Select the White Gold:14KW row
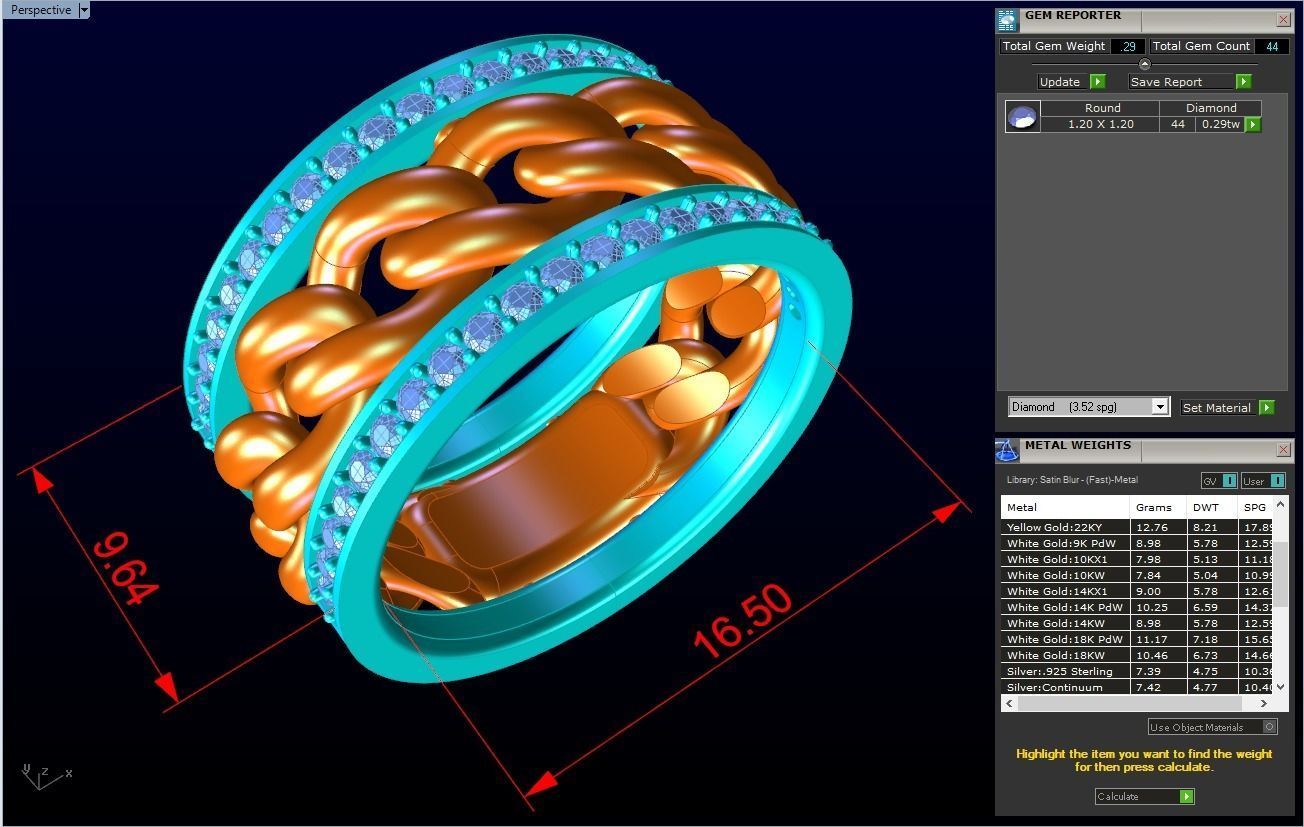 [x=1137, y=623]
